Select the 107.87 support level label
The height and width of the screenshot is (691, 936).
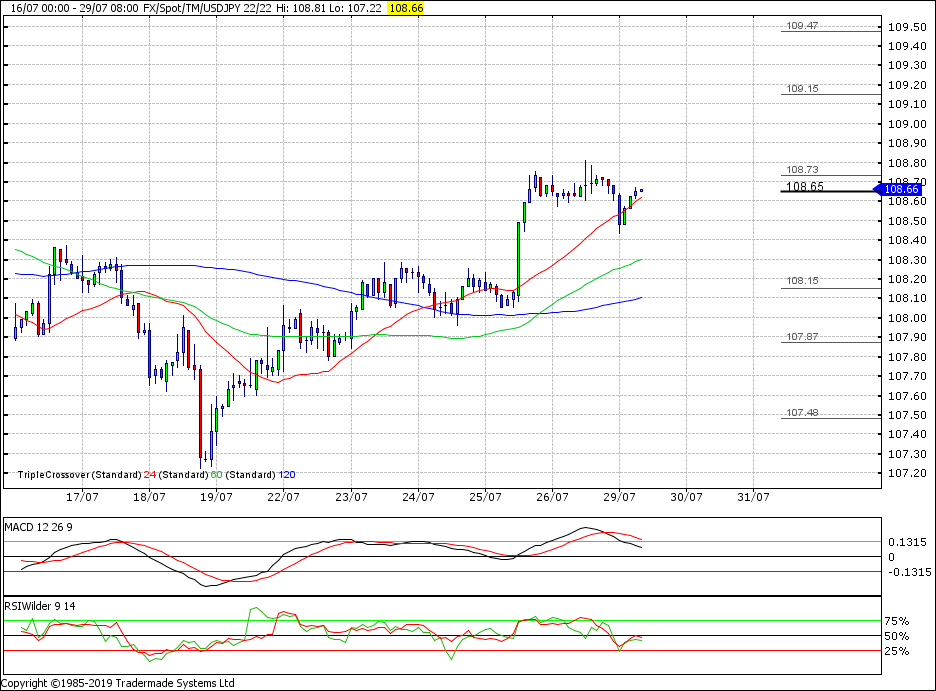pyautogui.click(x=802, y=337)
